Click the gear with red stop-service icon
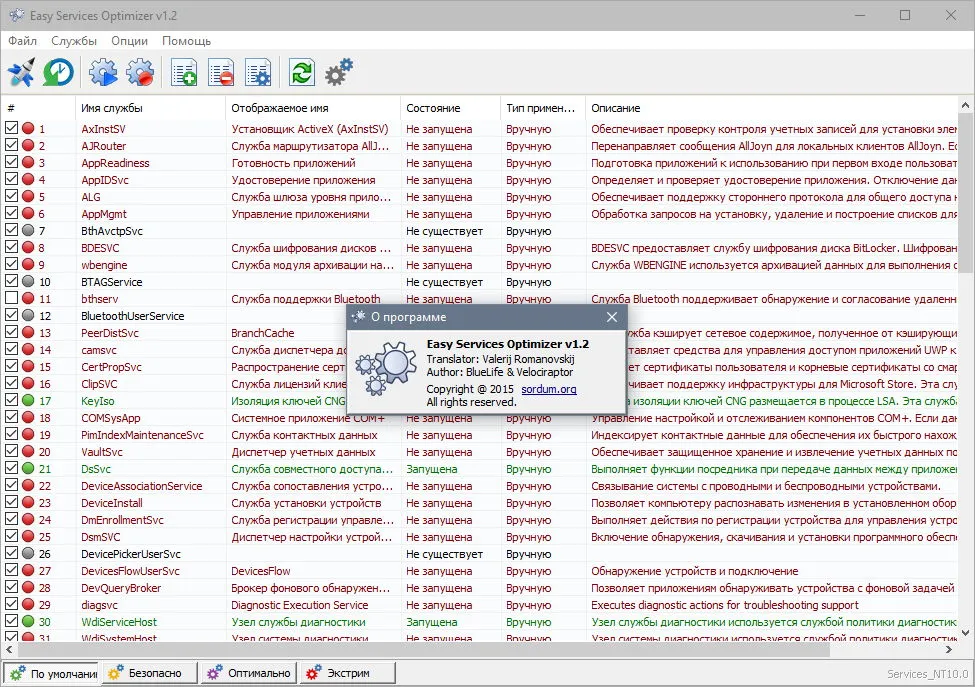 click(x=140, y=73)
